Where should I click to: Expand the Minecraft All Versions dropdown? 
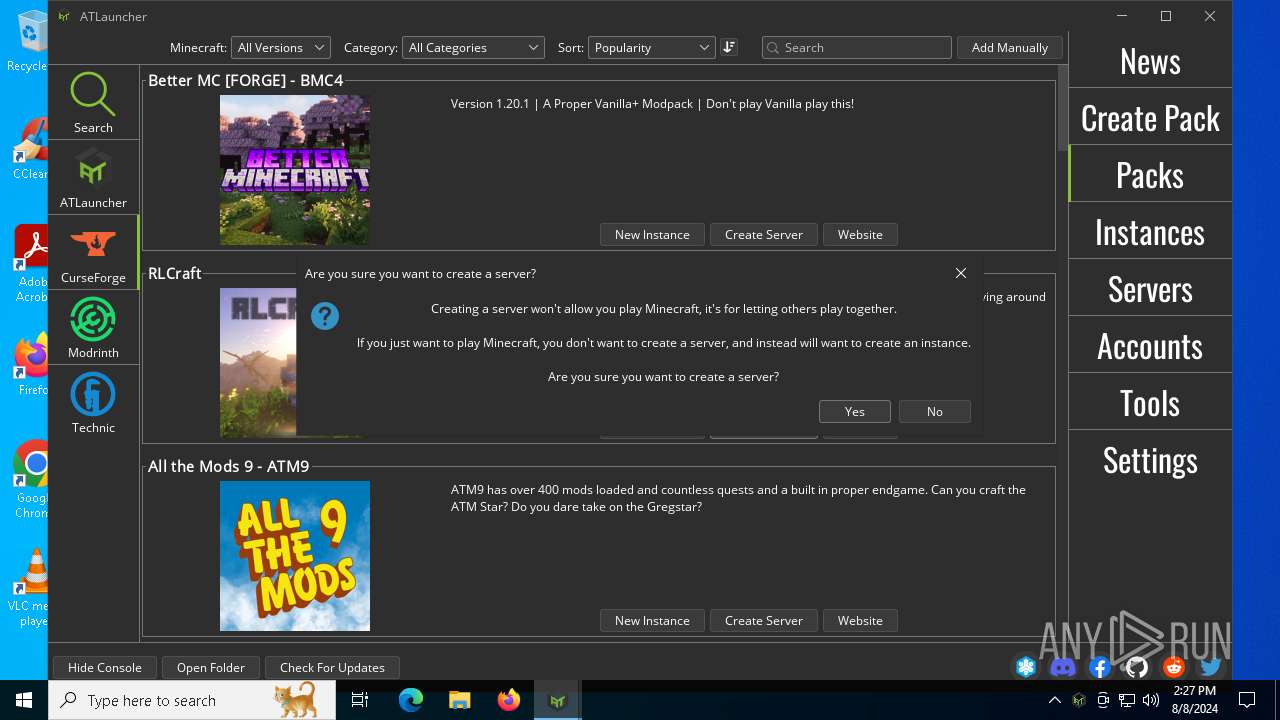click(x=280, y=47)
